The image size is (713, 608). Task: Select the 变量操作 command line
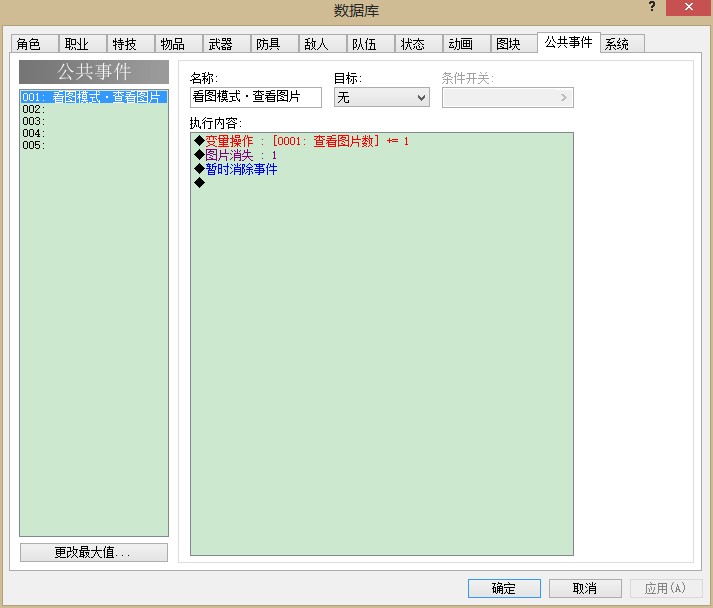(x=382, y=141)
